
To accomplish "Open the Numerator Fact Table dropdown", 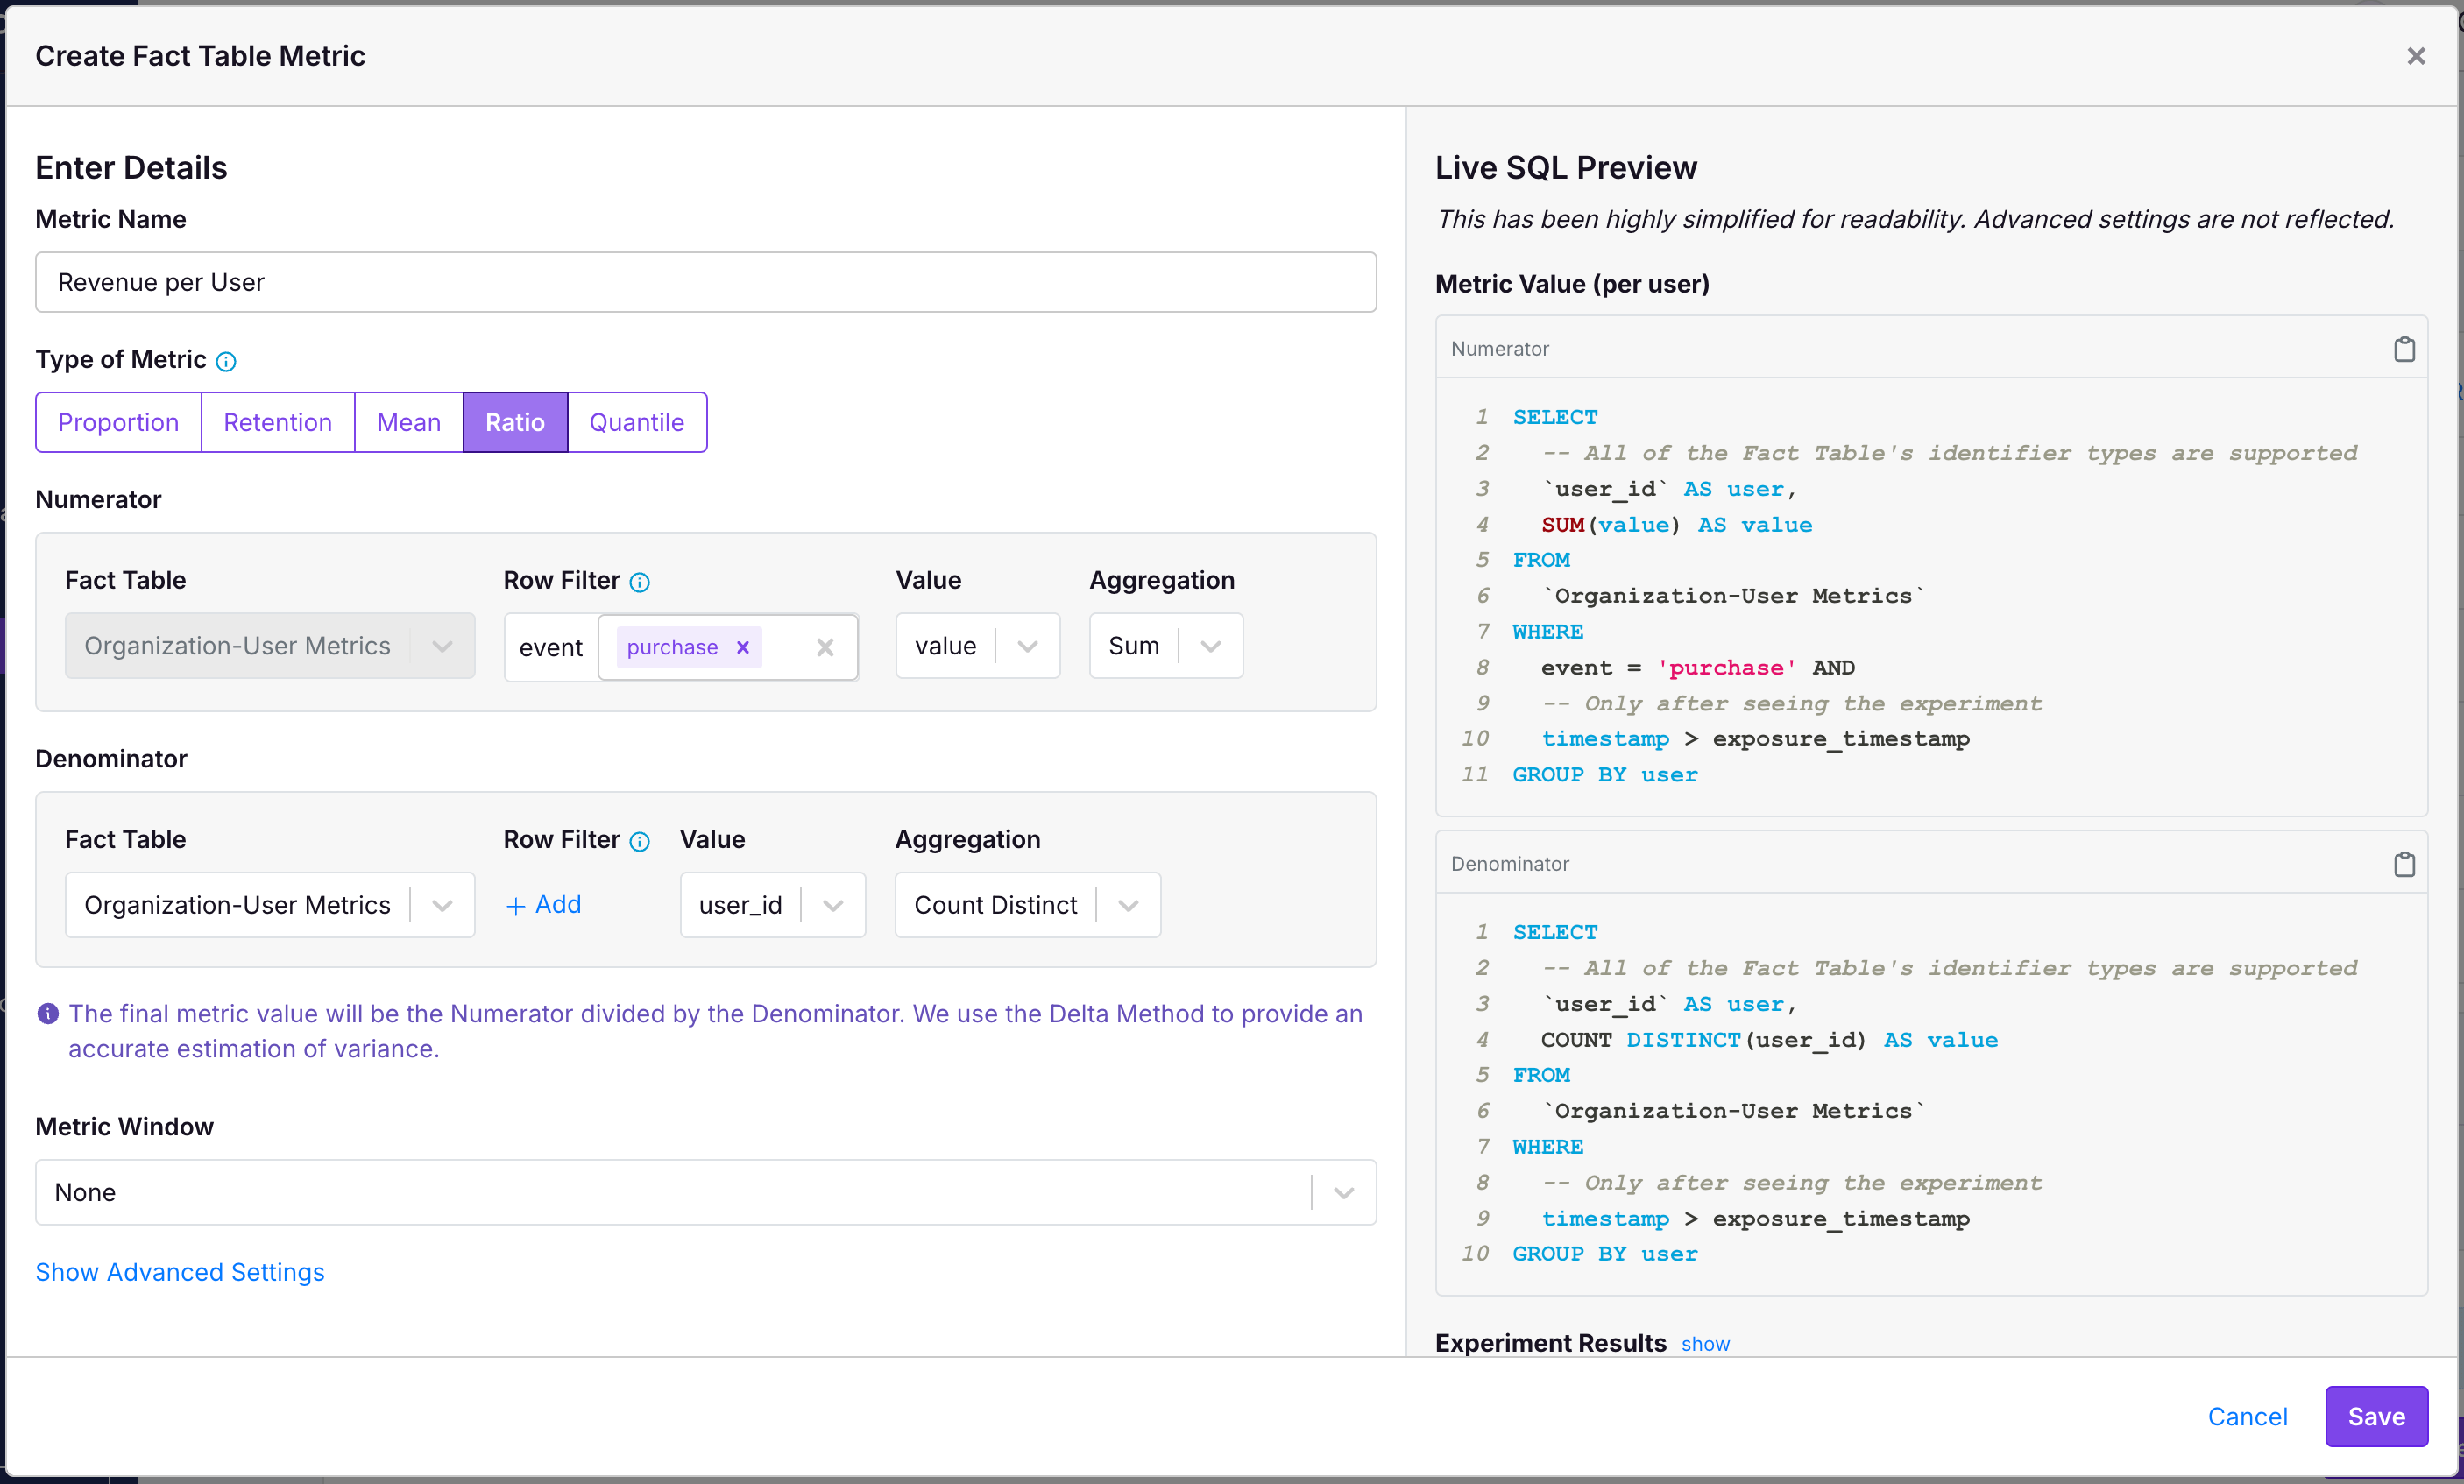I will point(270,646).
